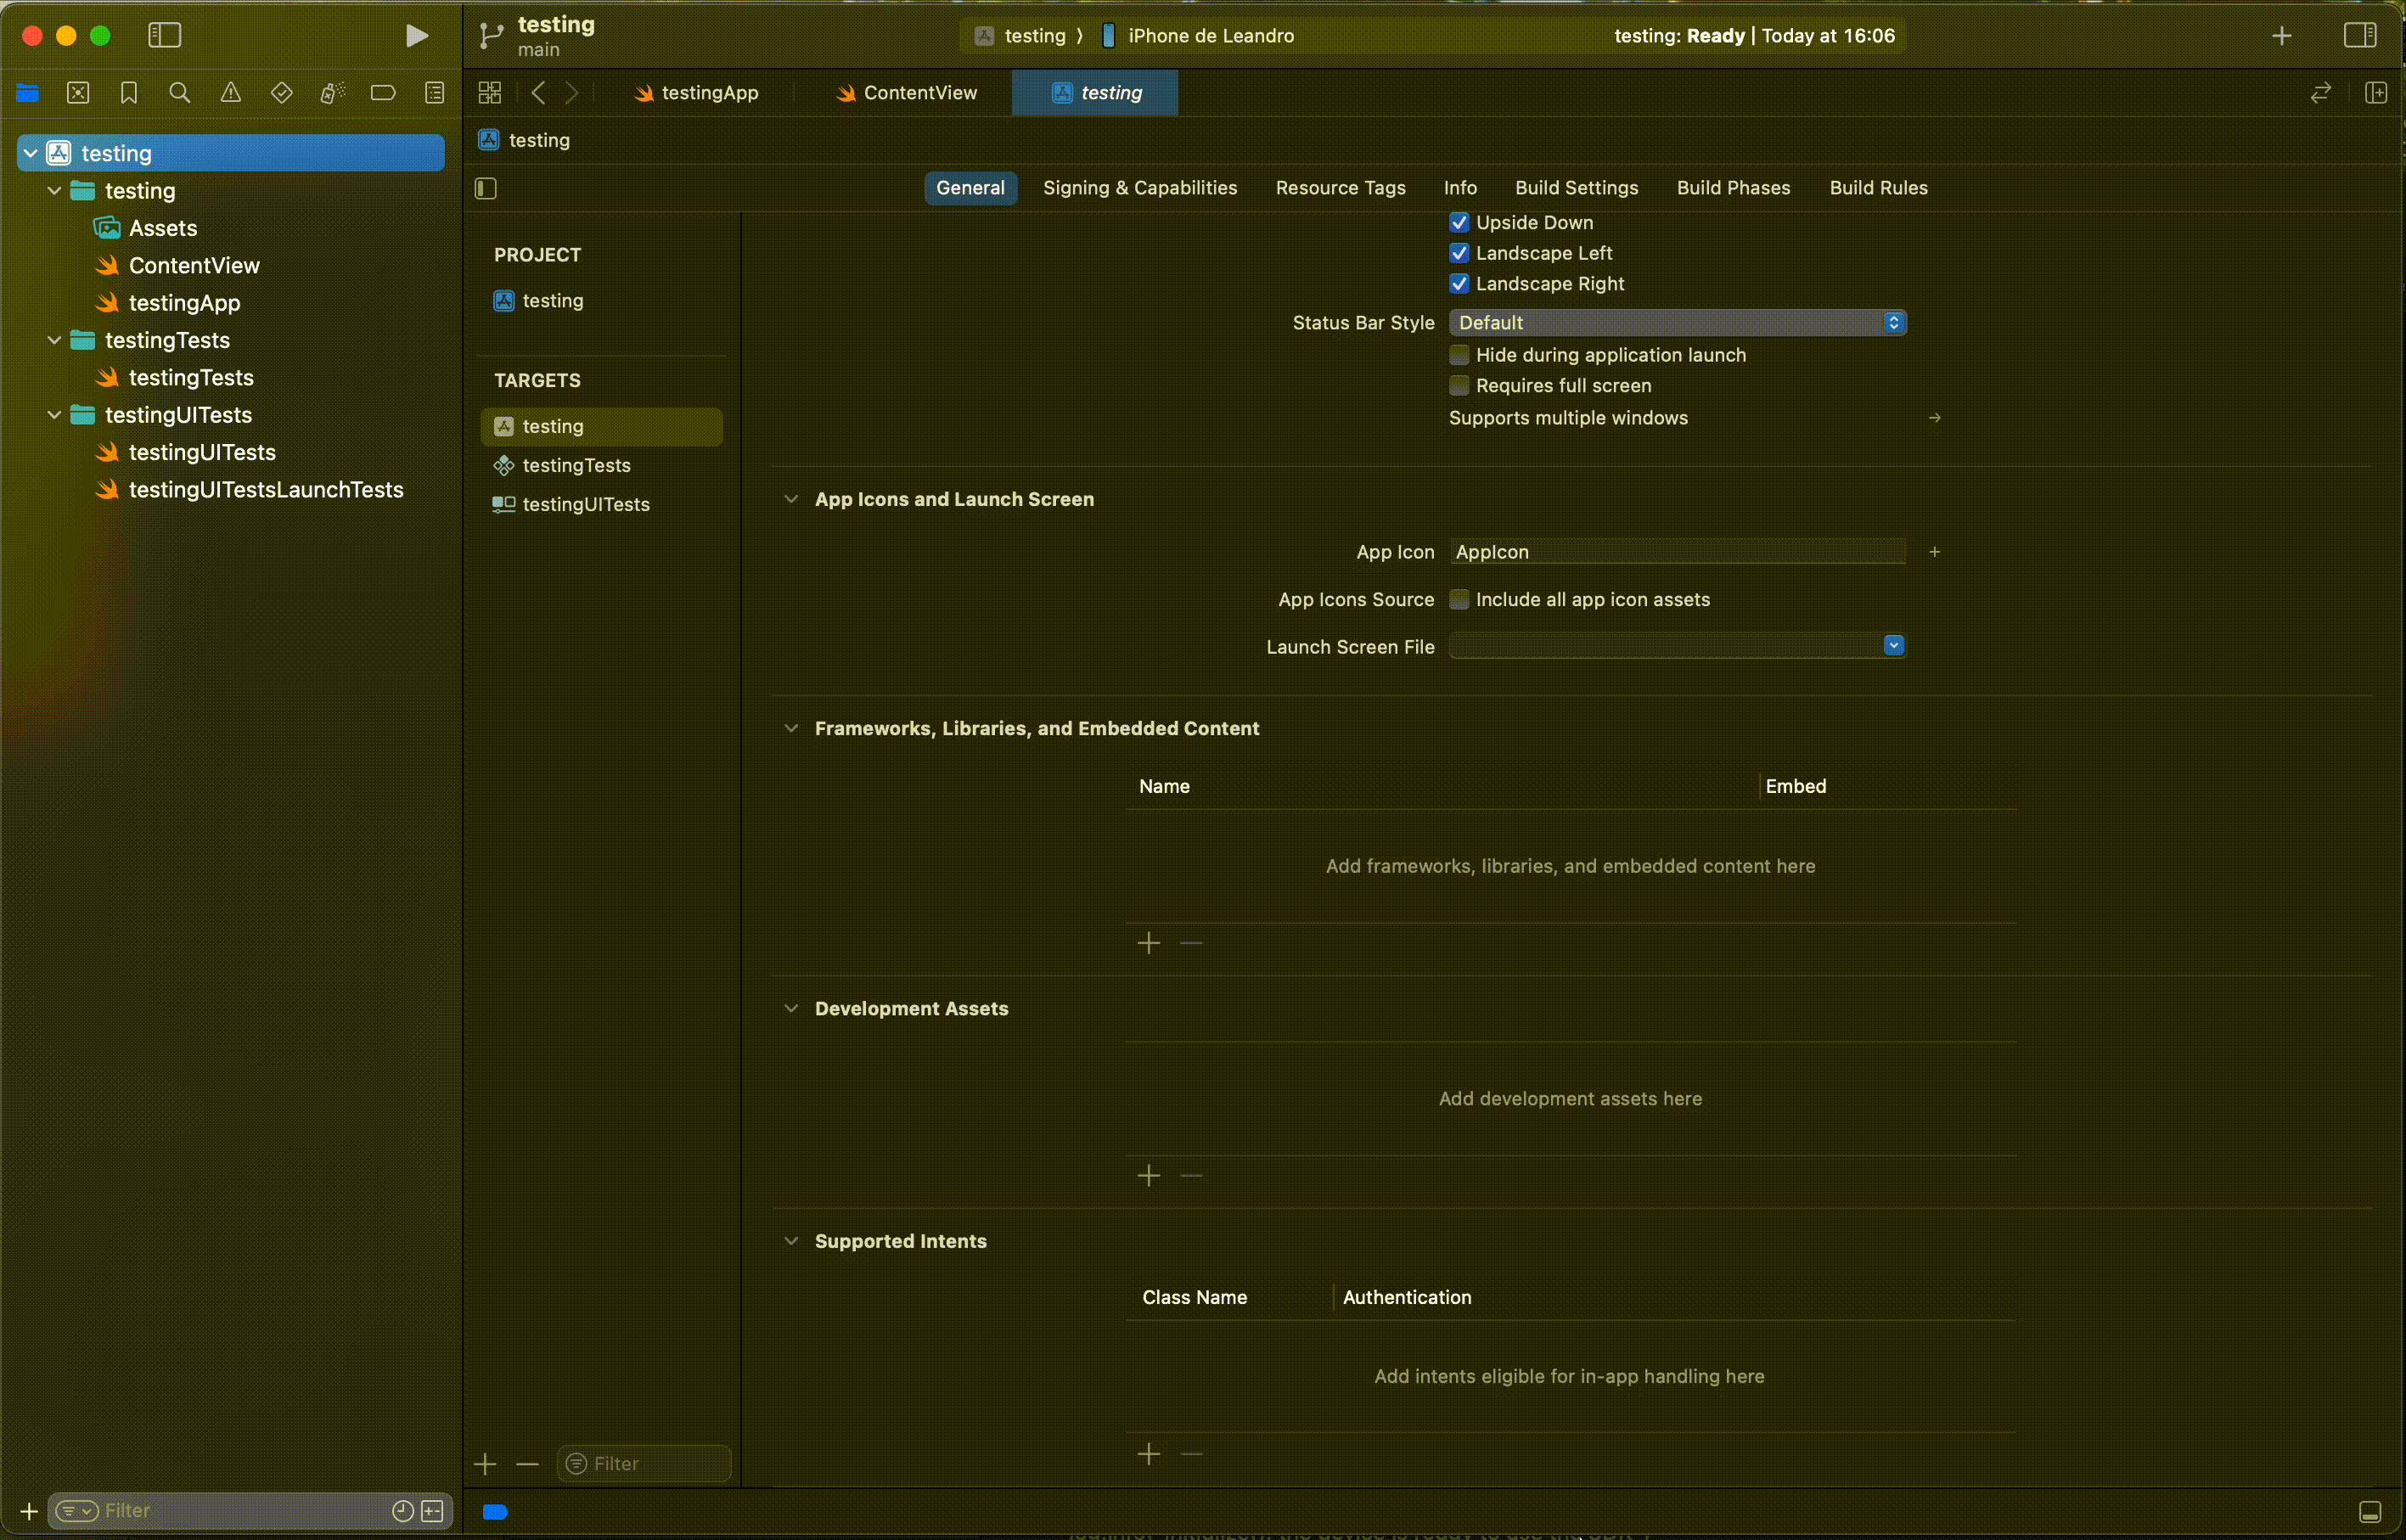Add a framework with plus button
The image size is (2406, 1540).
(1149, 944)
